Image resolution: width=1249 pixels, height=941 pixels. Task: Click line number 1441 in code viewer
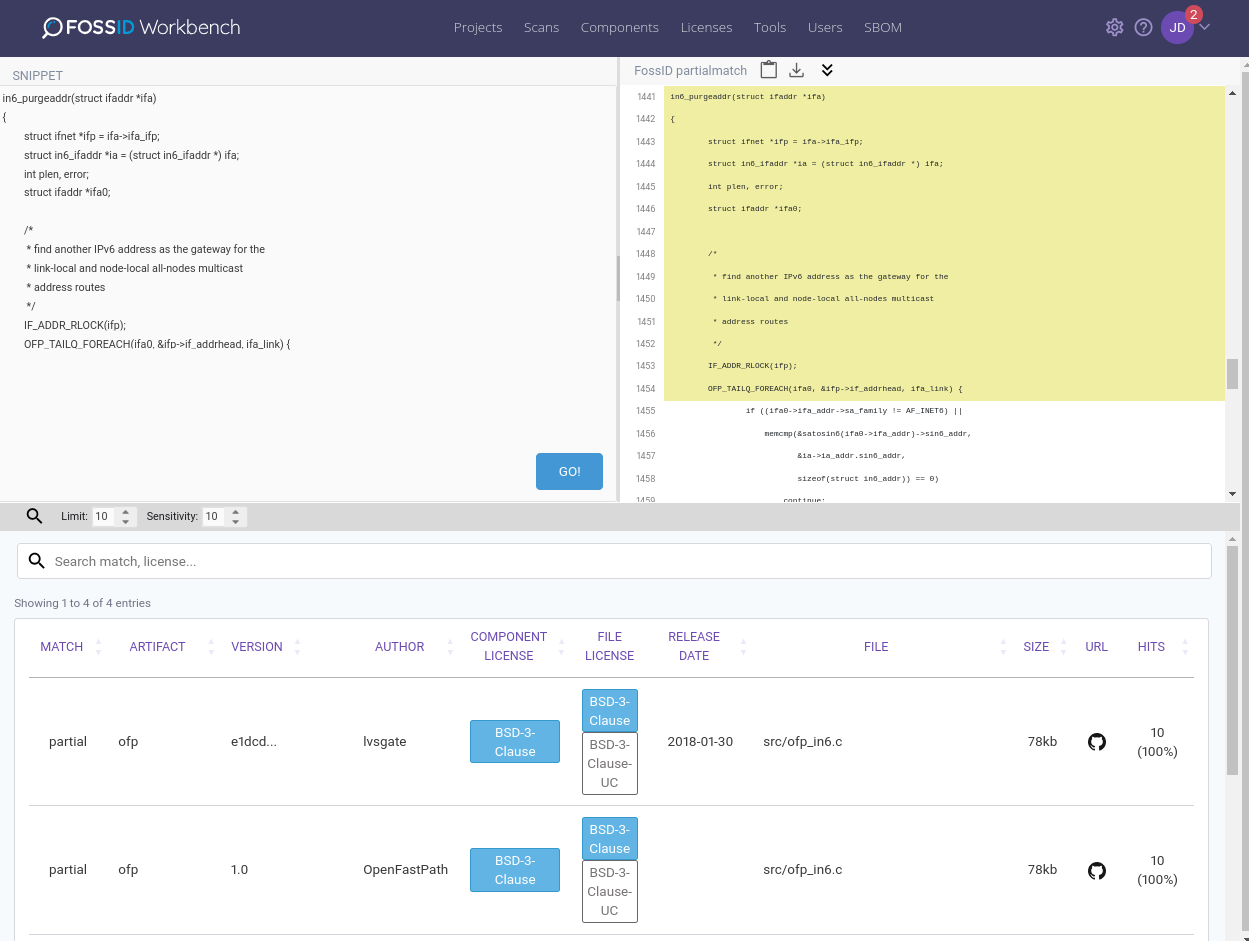(x=645, y=97)
